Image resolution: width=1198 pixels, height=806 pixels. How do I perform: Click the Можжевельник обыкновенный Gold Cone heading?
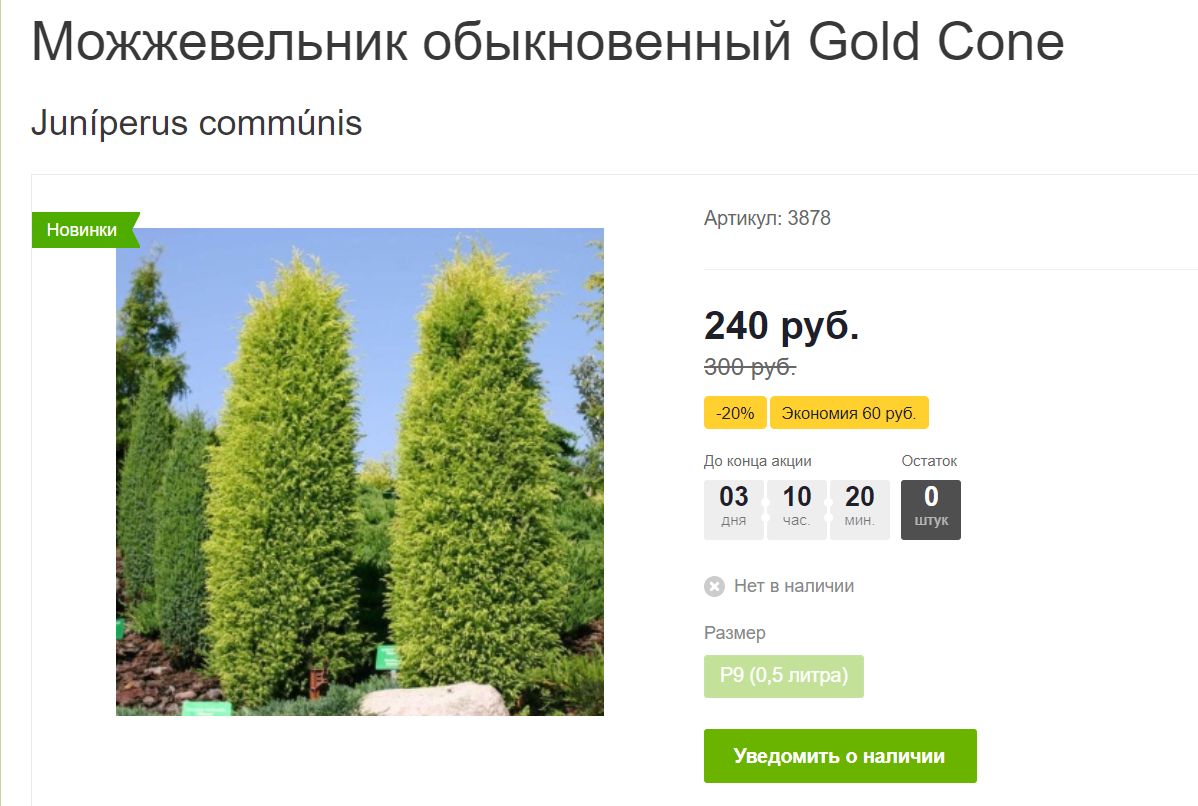click(547, 41)
